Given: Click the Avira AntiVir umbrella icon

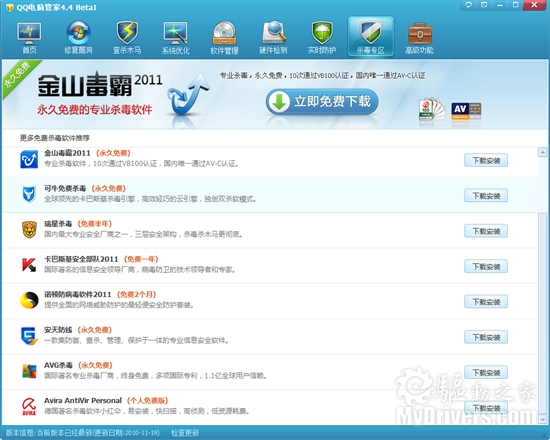Looking at the screenshot, I should coord(29,407).
